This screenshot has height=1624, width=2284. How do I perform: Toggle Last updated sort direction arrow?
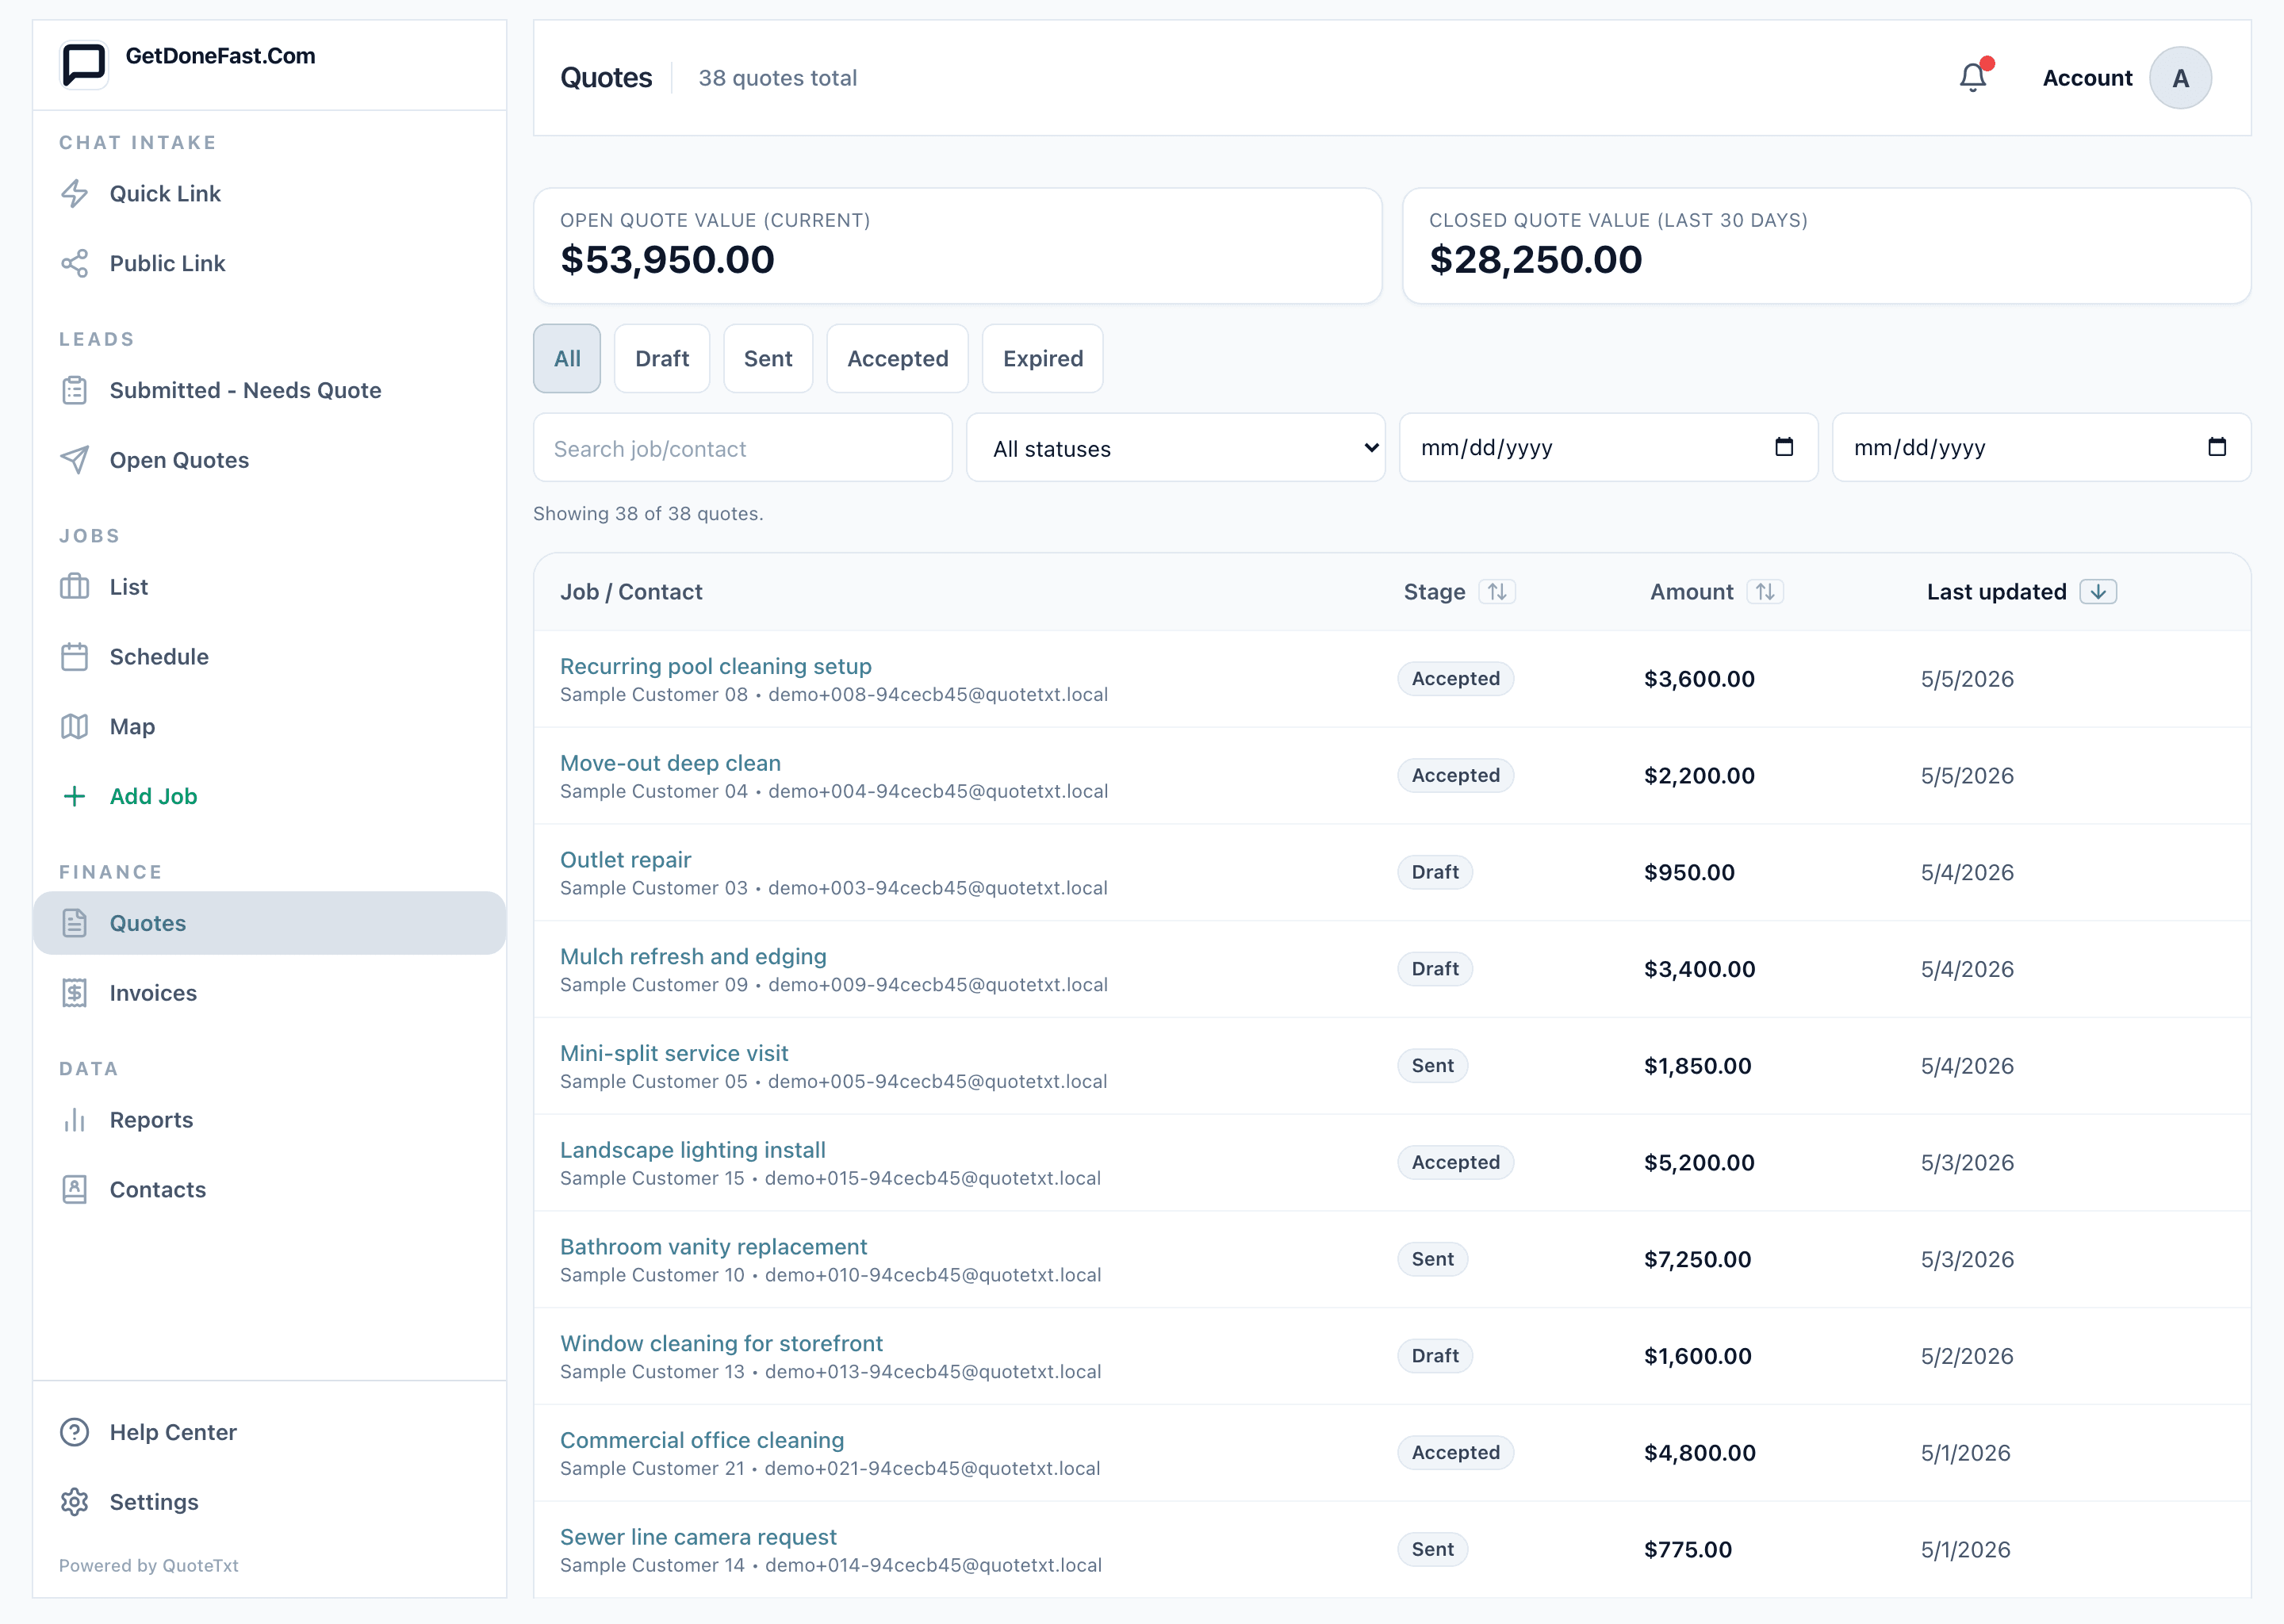2098,592
